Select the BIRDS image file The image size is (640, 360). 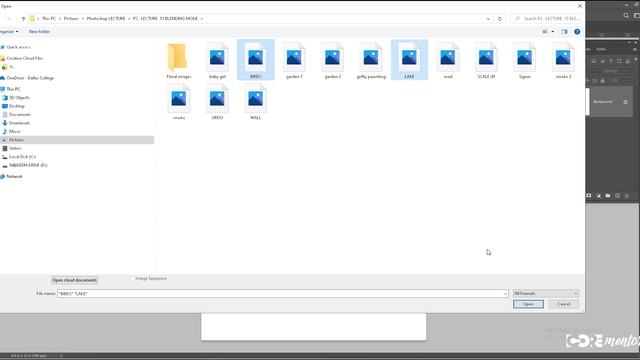coord(256,60)
